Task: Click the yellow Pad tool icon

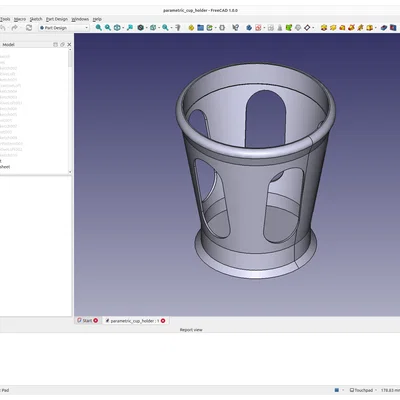Action: (x=324, y=28)
